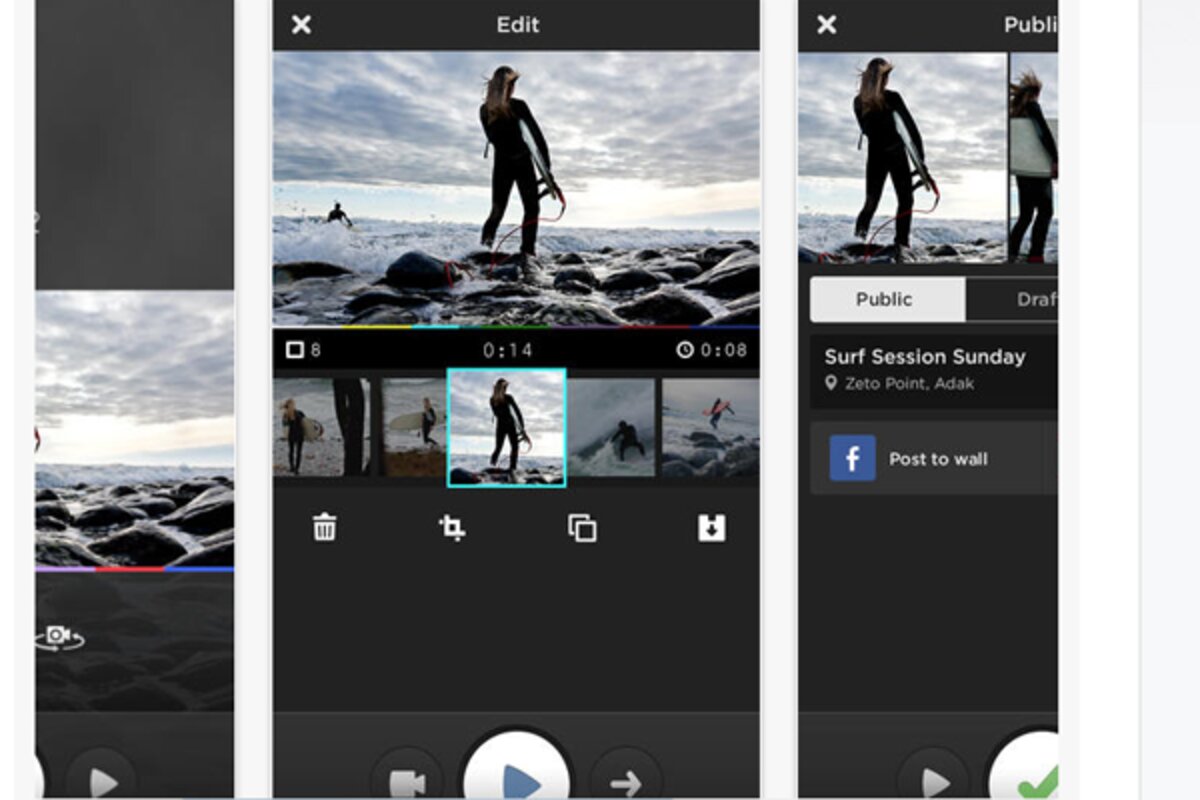Open the standing surfer thumbnail in the Publish screen

click(902, 158)
